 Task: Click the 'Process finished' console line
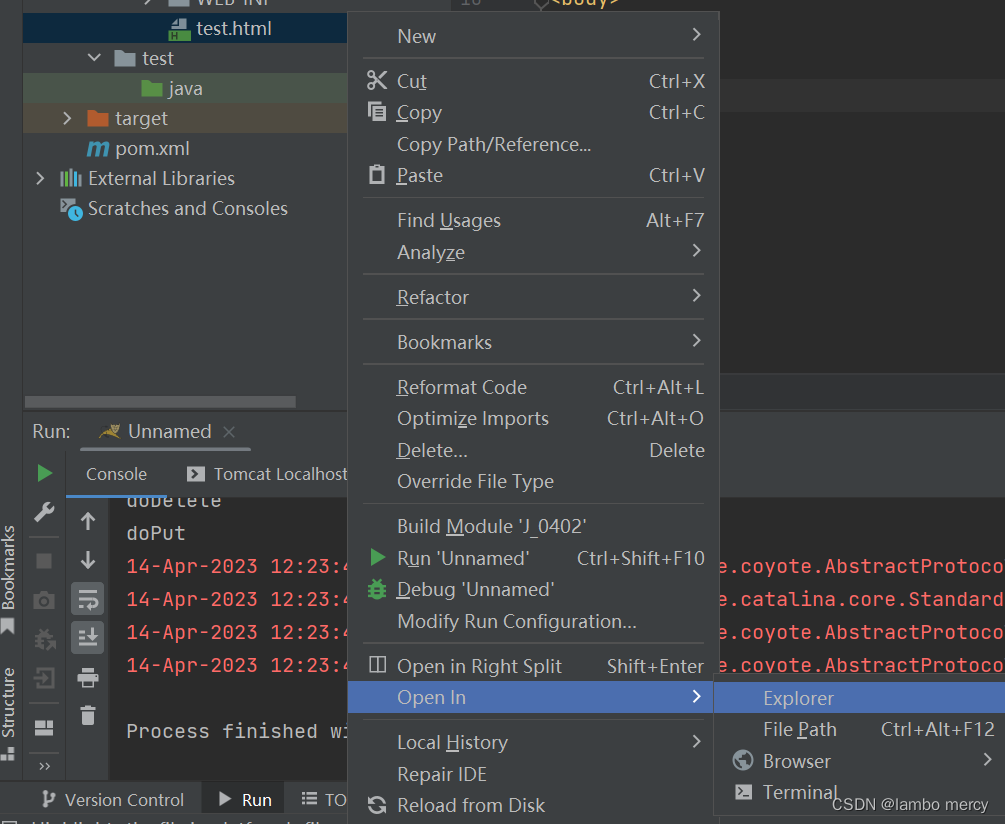click(237, 731)
